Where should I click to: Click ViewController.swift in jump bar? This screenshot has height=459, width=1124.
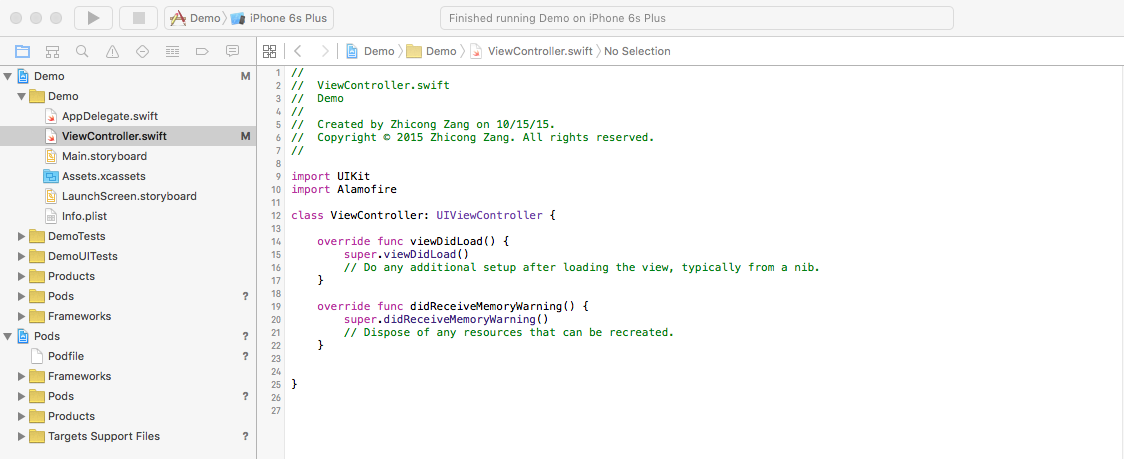click(531, 51)
